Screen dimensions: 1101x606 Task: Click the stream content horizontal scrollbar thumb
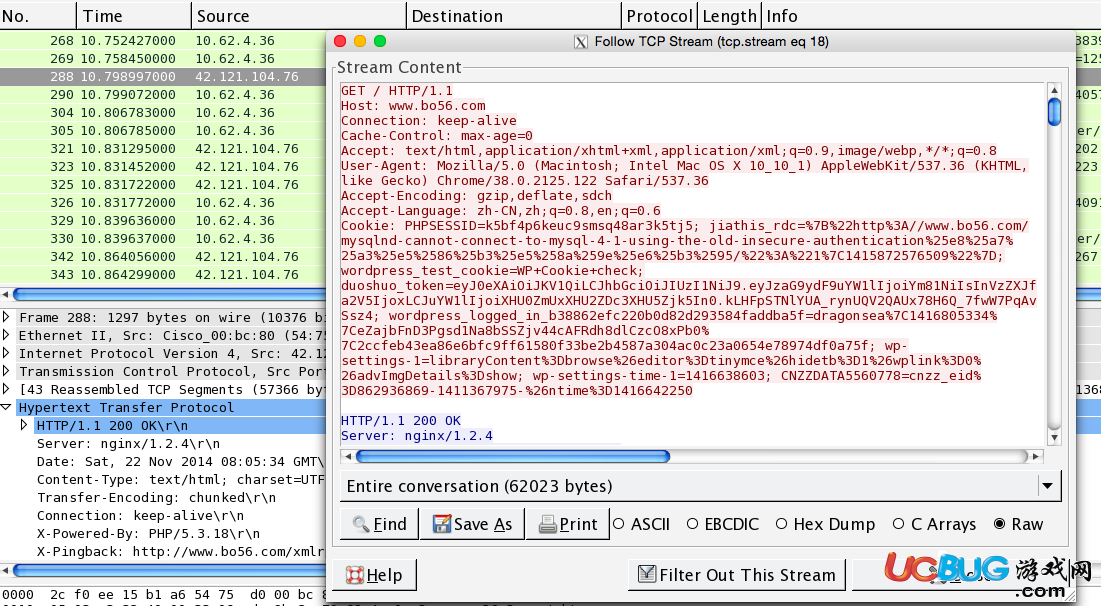513,456
